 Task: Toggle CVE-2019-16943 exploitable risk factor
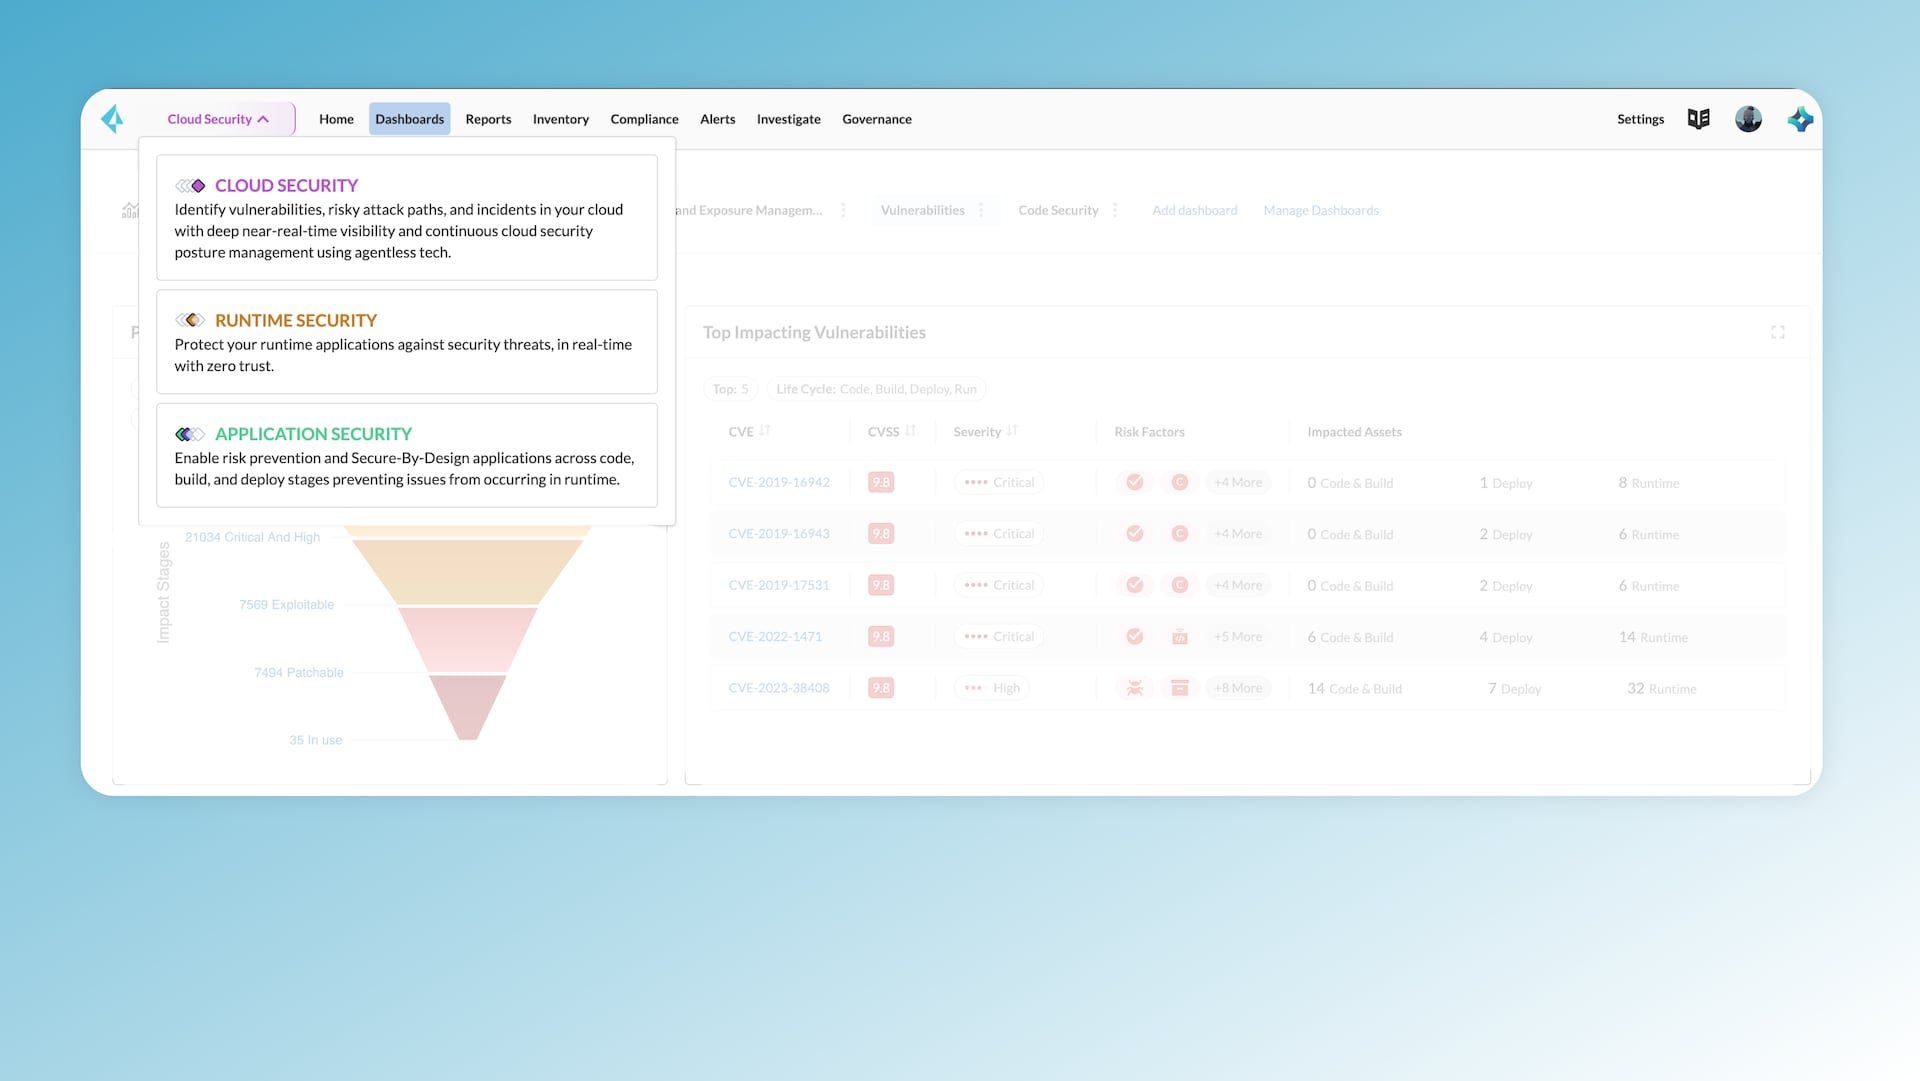pyautogui.click(x=1134, y=533)
